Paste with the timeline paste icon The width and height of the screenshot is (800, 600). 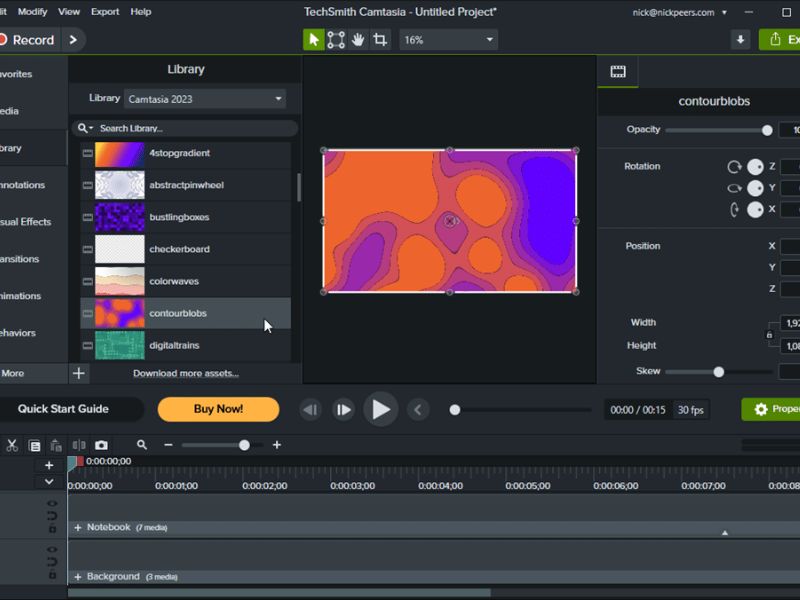56,445
